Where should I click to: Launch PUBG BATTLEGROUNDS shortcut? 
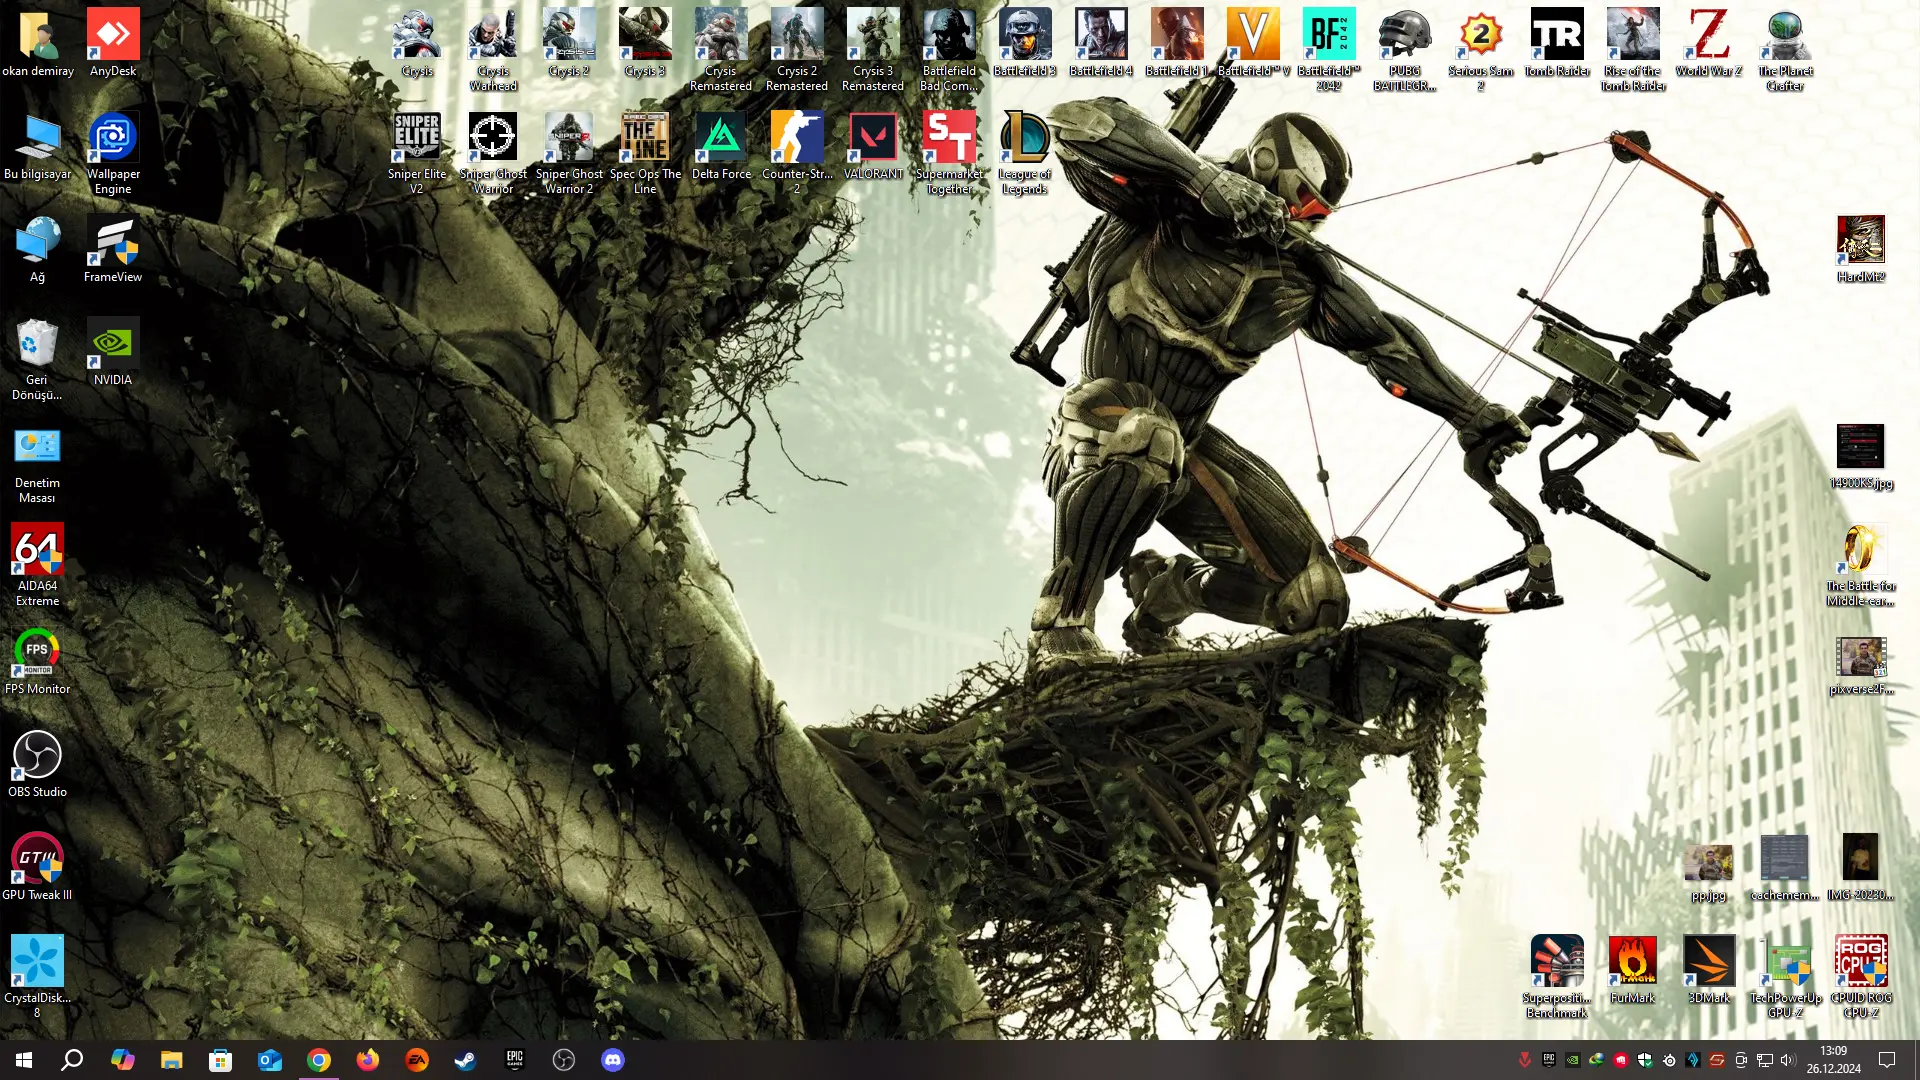[1405, 50]
